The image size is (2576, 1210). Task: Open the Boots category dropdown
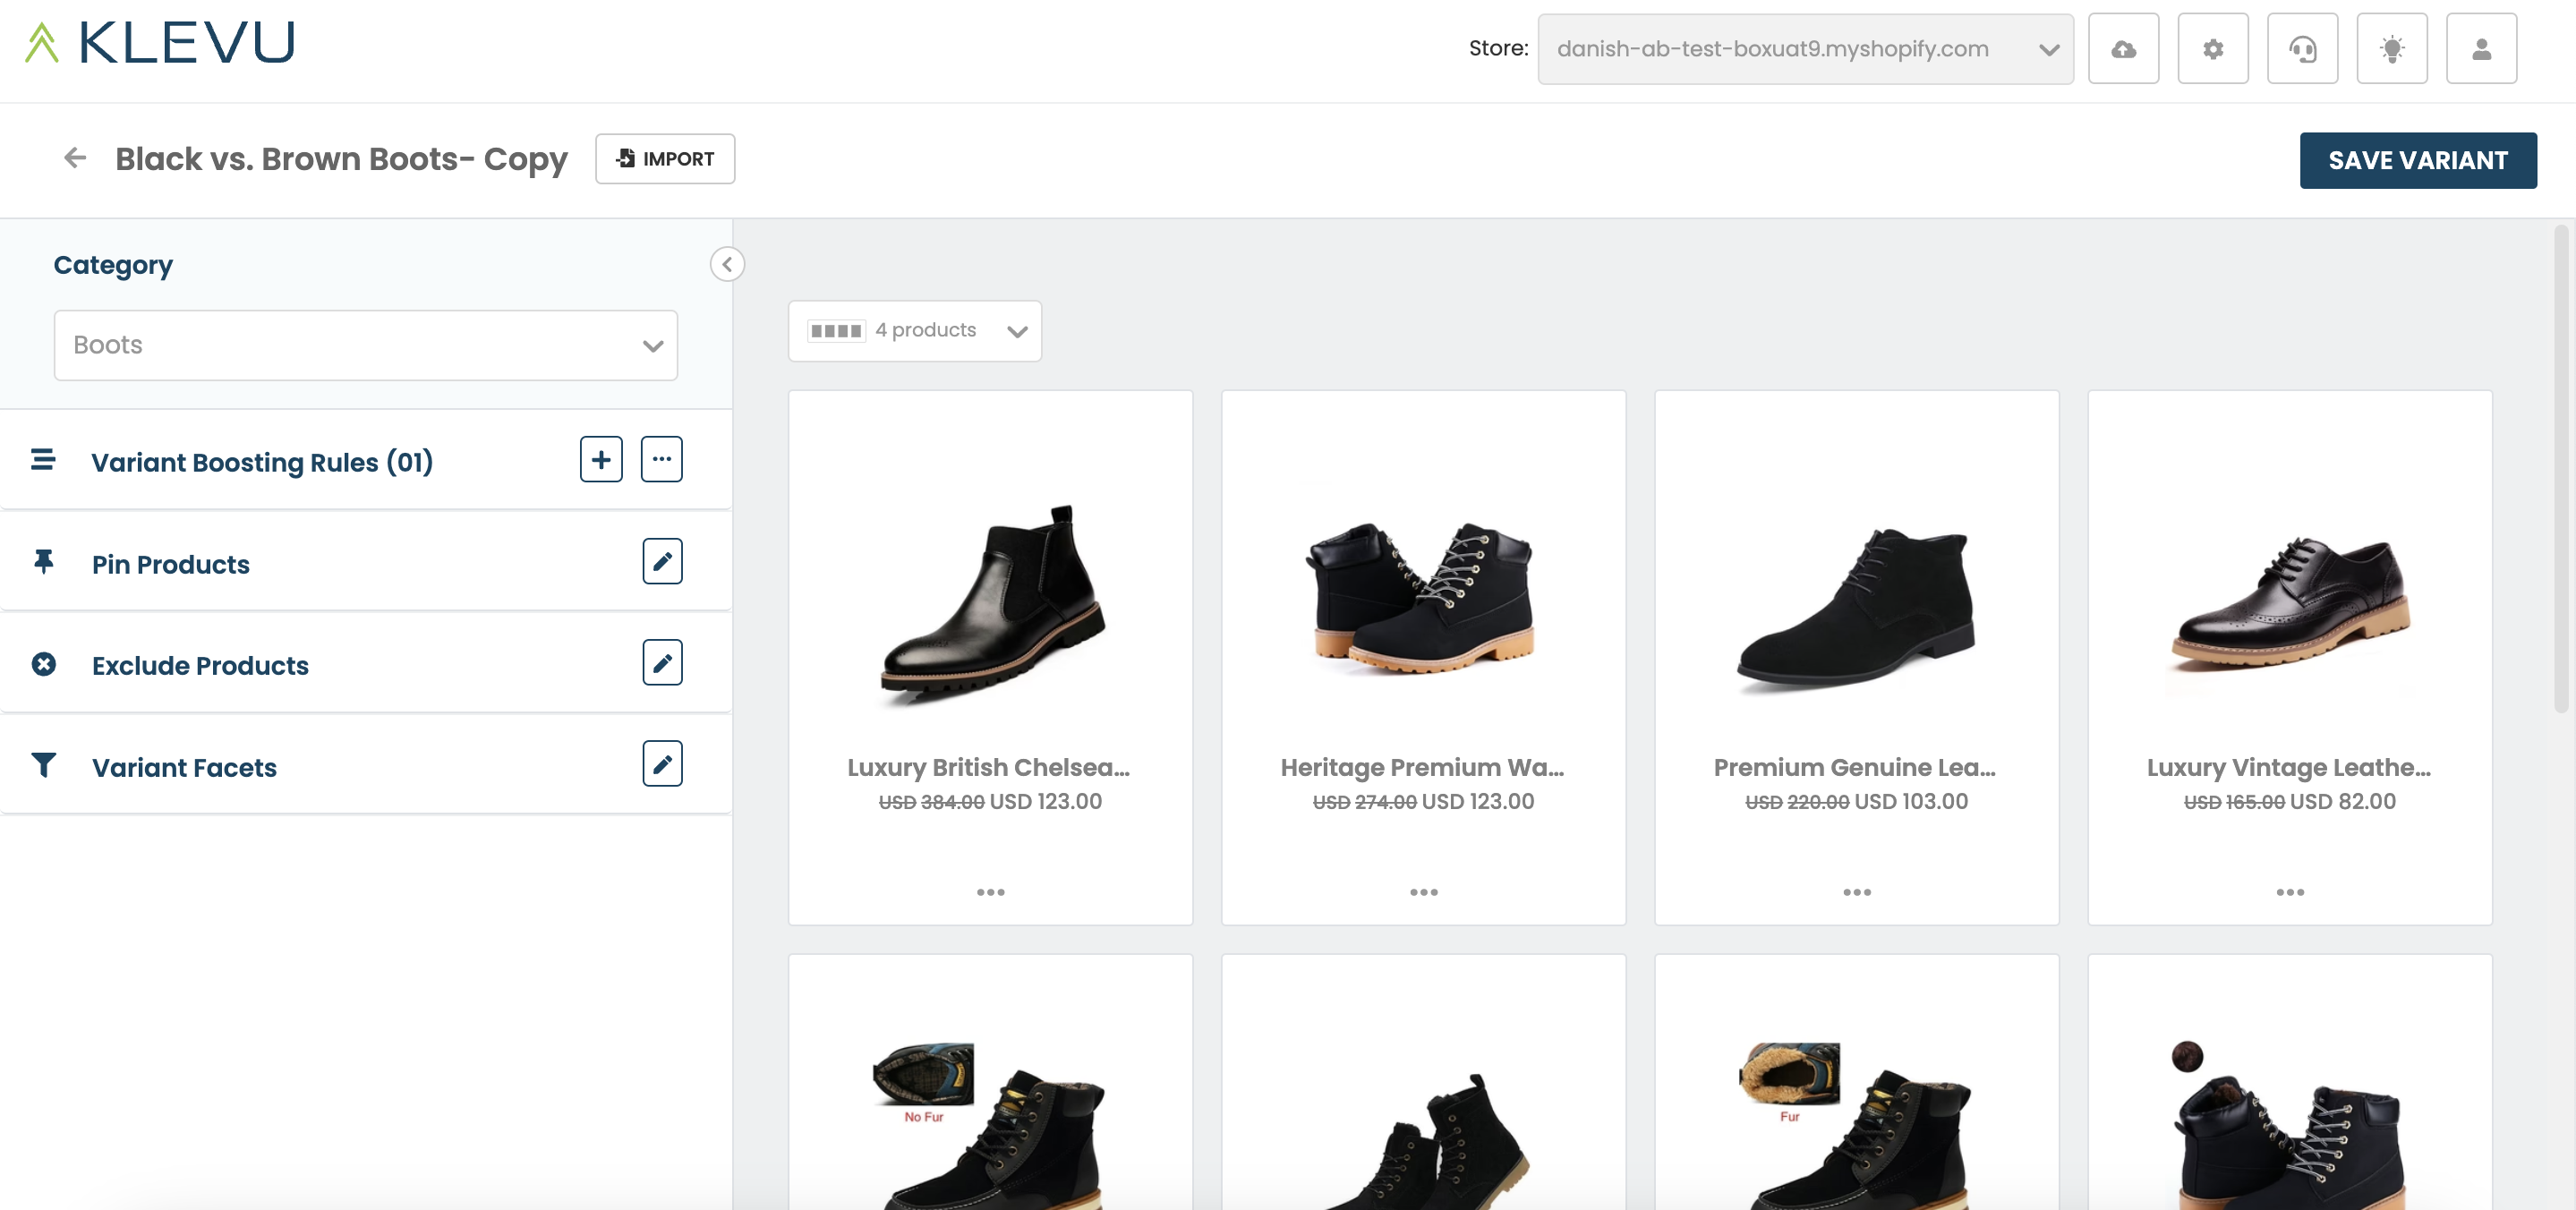coord(366,345)
